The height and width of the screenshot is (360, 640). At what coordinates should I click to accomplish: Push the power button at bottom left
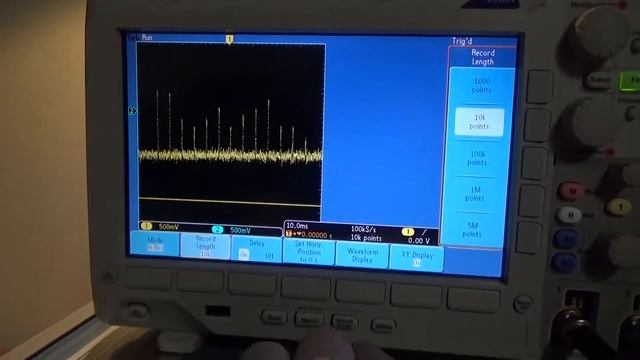(138, 311)
